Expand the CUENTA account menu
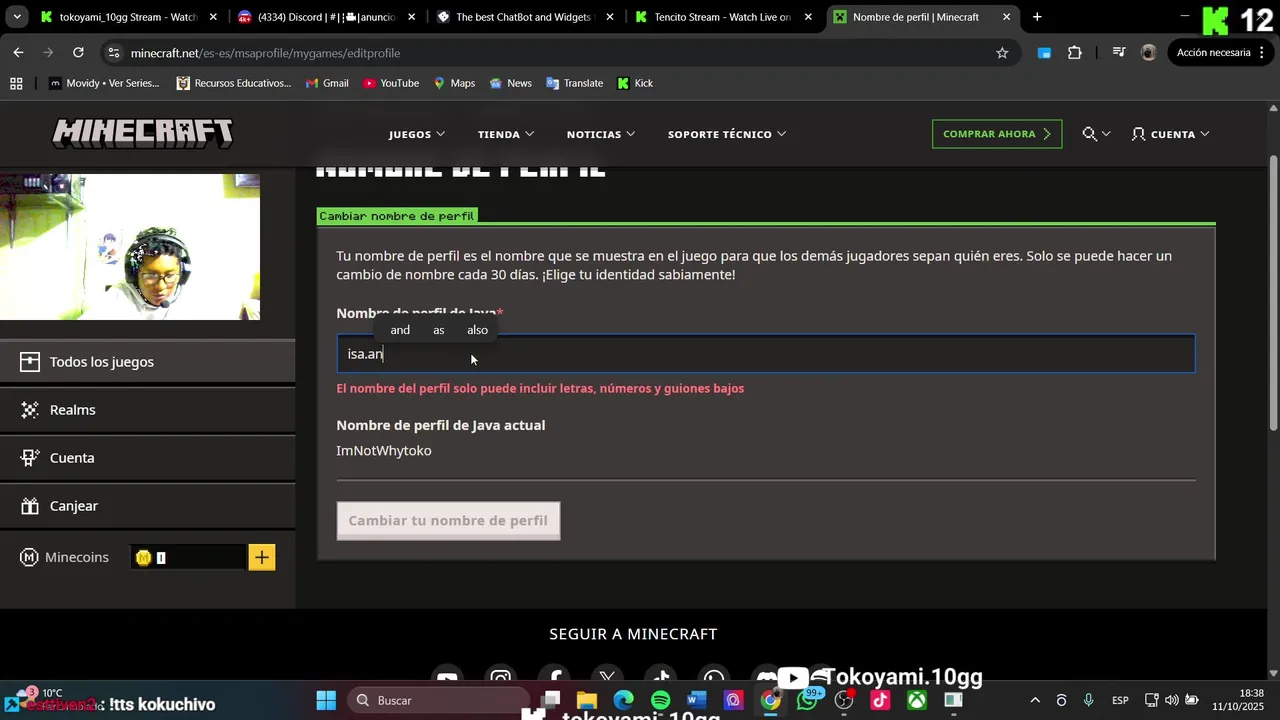Viewport: 1280px width, 720px height. (1170, 134)
